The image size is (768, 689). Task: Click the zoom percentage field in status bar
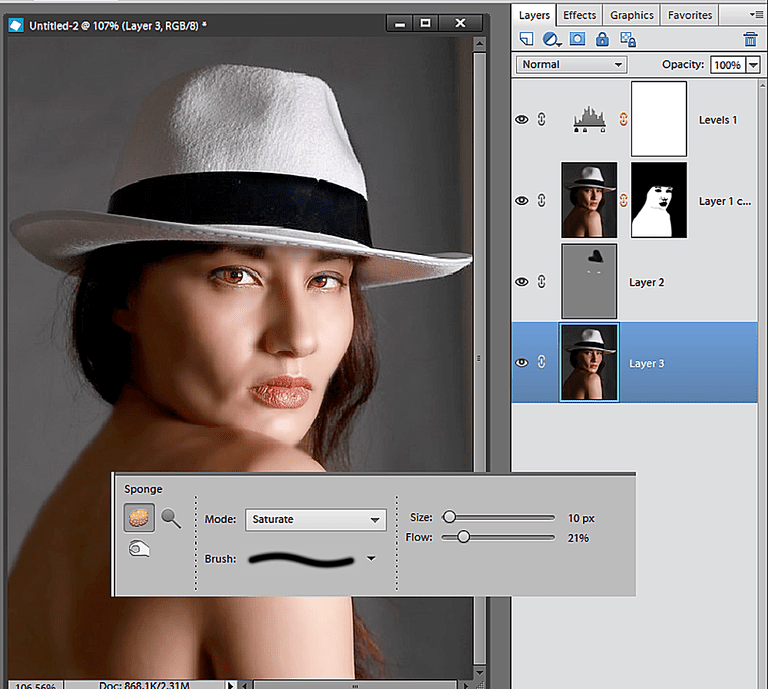tap(35, 685)
